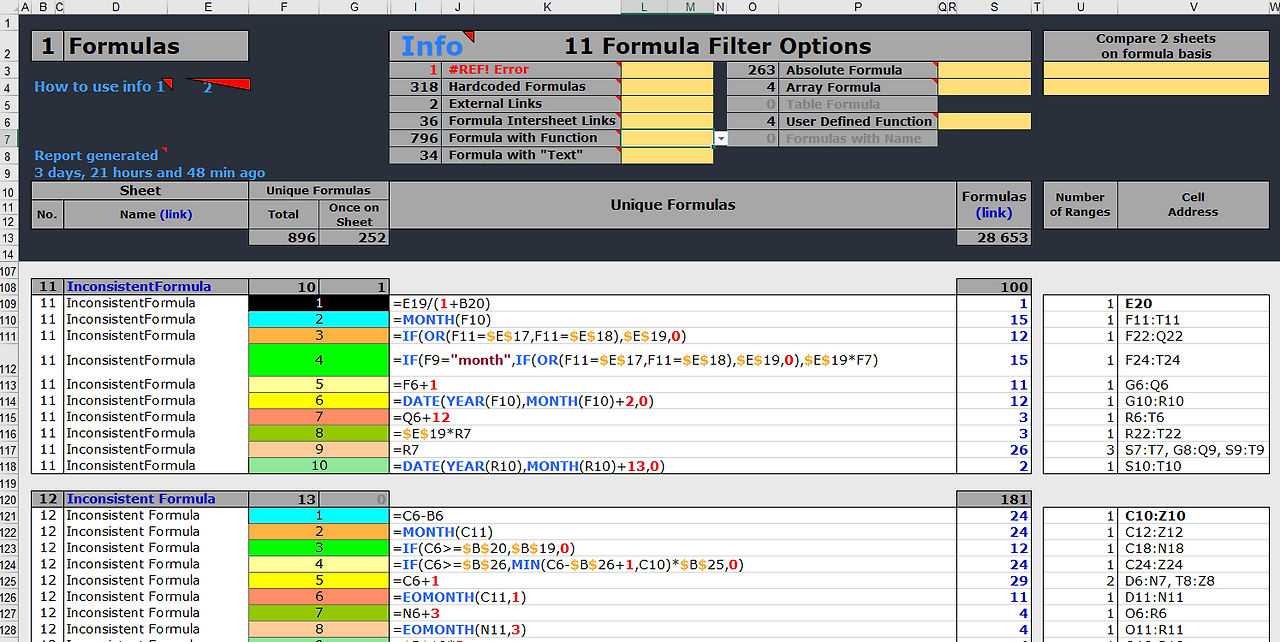The width and height of the screenshot is (1280, 642).
Task: Open the dropdown arrow beside Formula with Function
Action: [x=720, y=139]
